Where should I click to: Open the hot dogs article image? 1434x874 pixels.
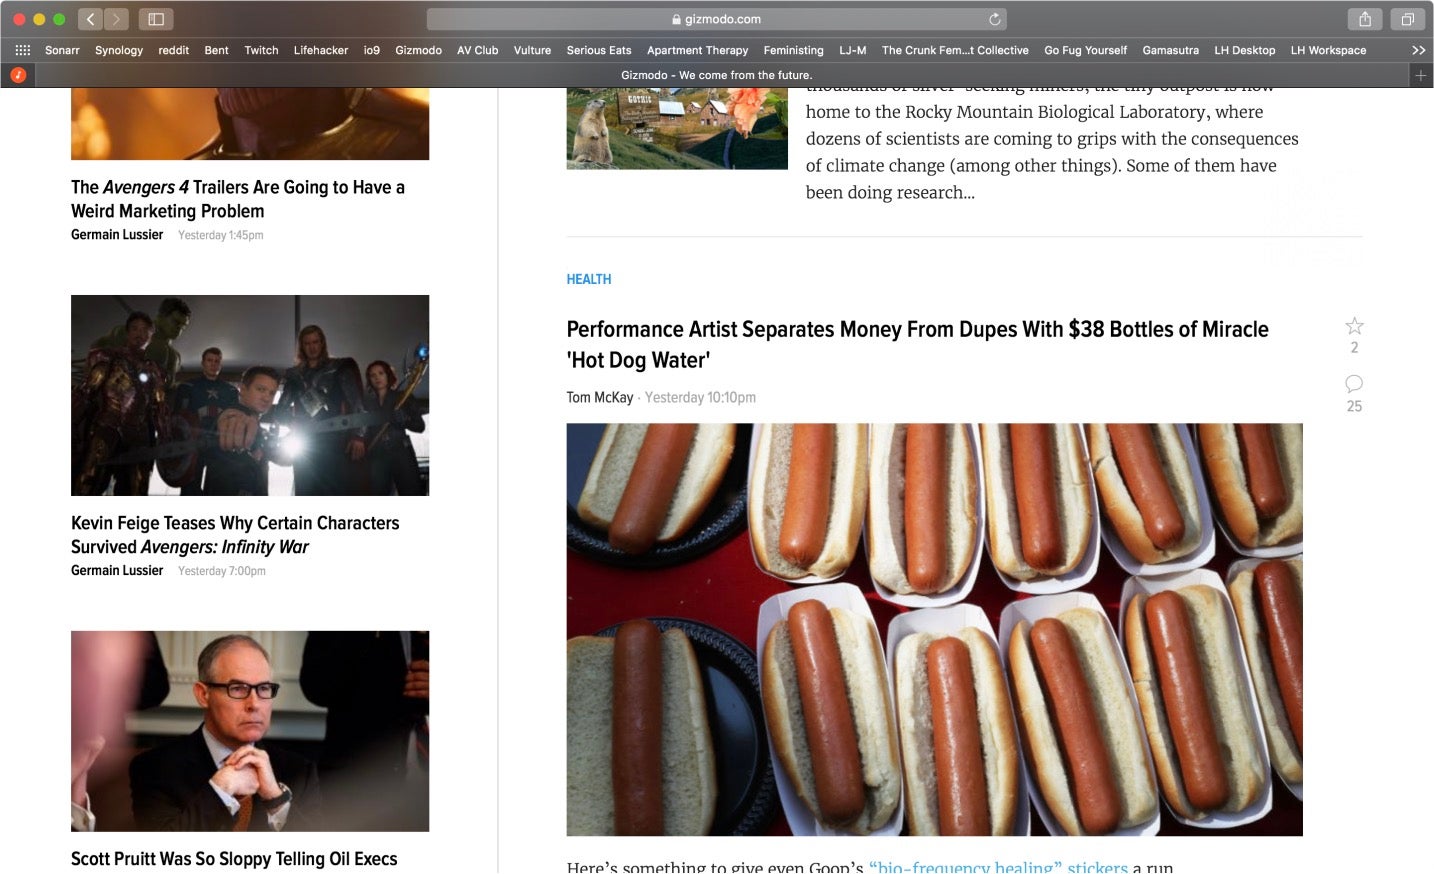(x=934, y=629)
